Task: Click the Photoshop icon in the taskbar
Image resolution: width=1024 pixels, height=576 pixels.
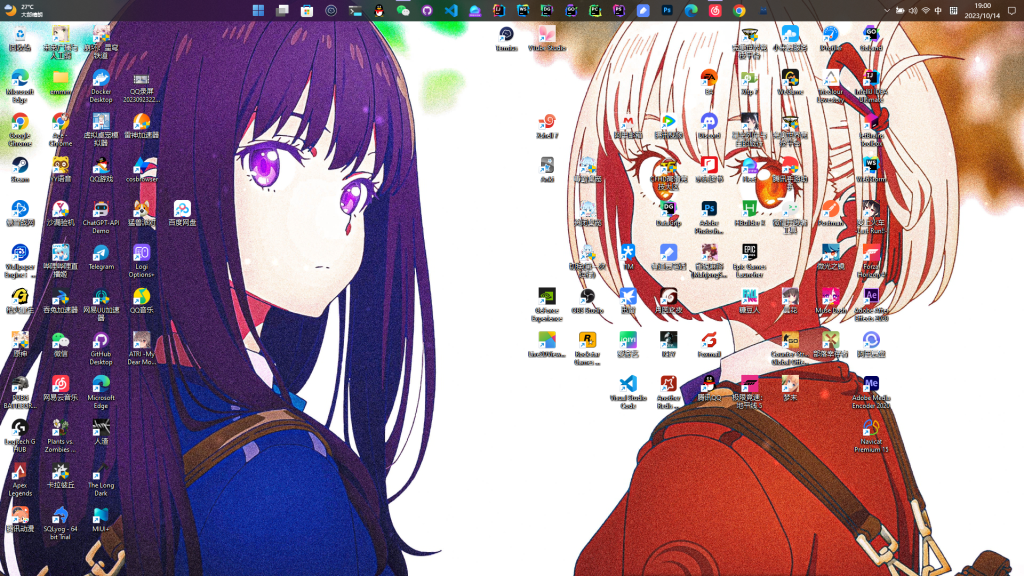Action: click(667, 11)
